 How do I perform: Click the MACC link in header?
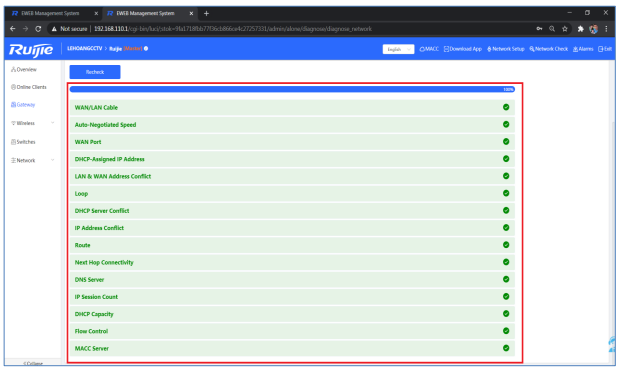(429, 49)
